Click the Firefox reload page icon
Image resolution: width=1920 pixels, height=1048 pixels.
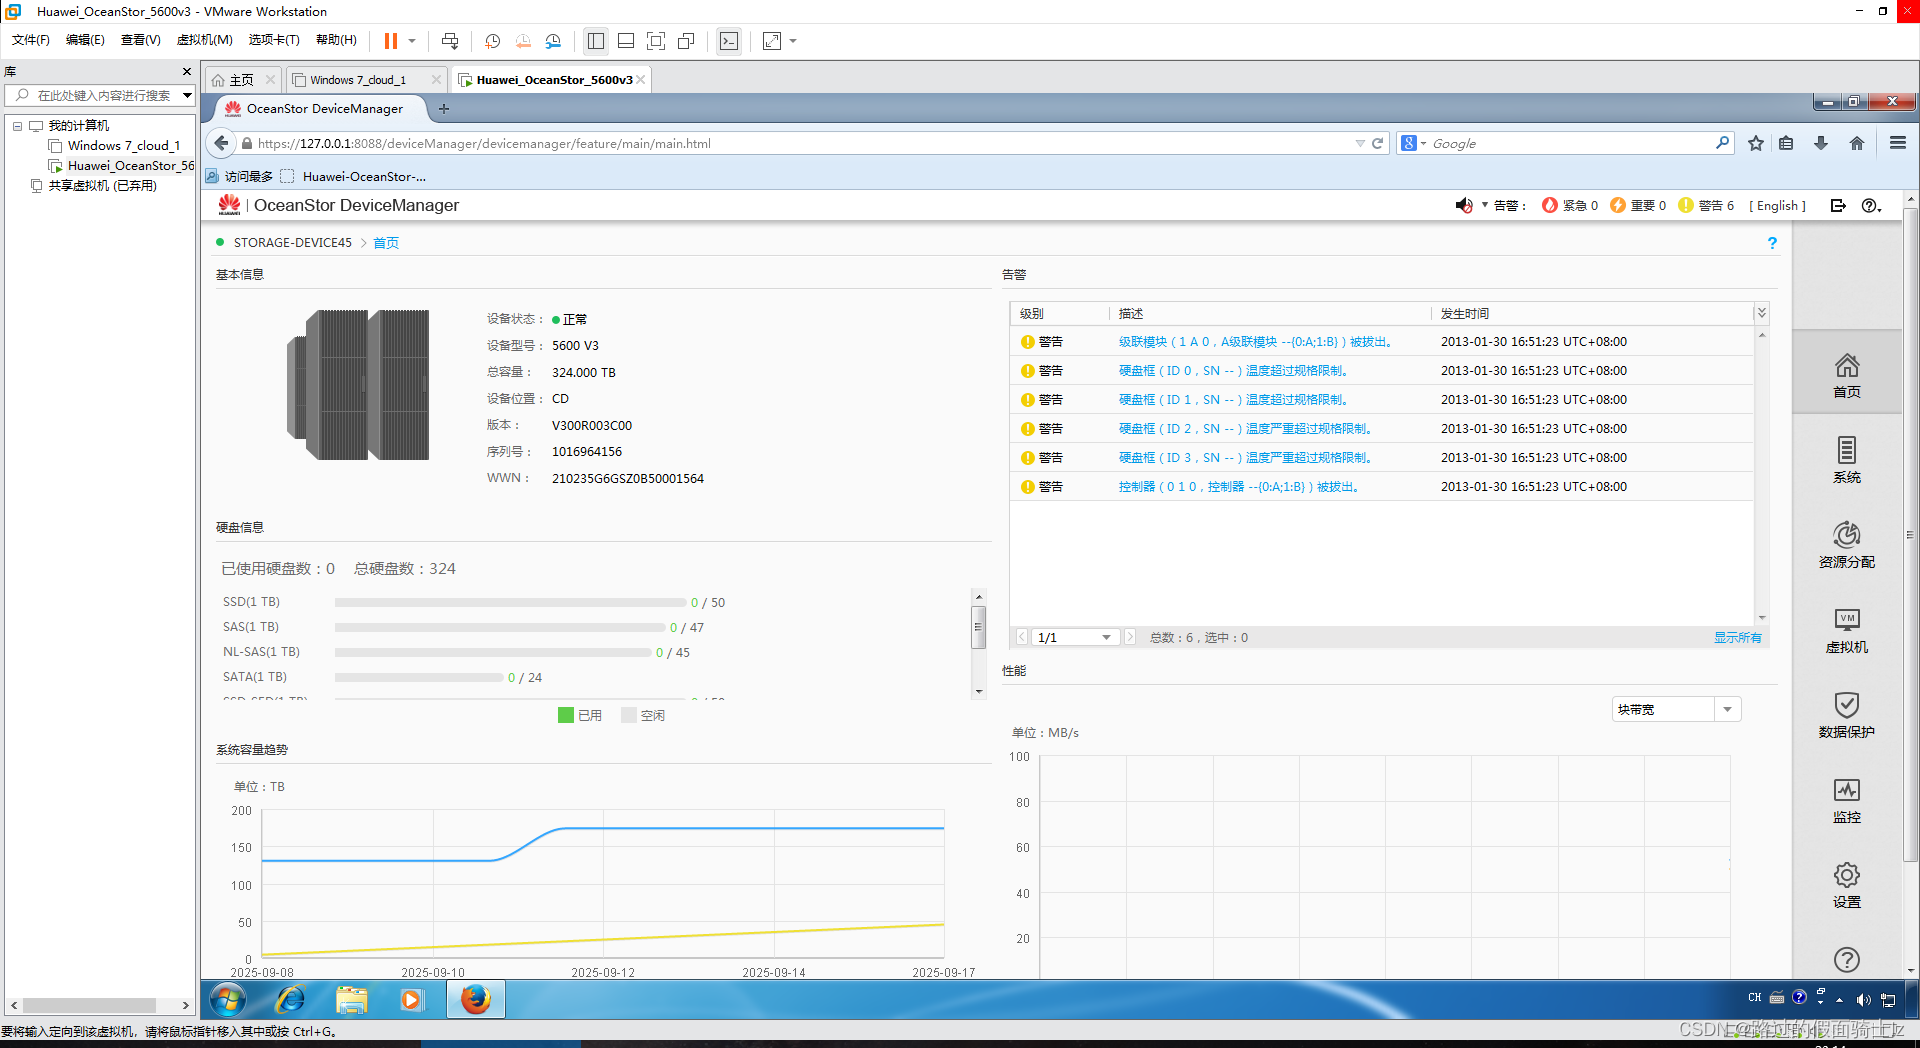(x=1377, y=143)
